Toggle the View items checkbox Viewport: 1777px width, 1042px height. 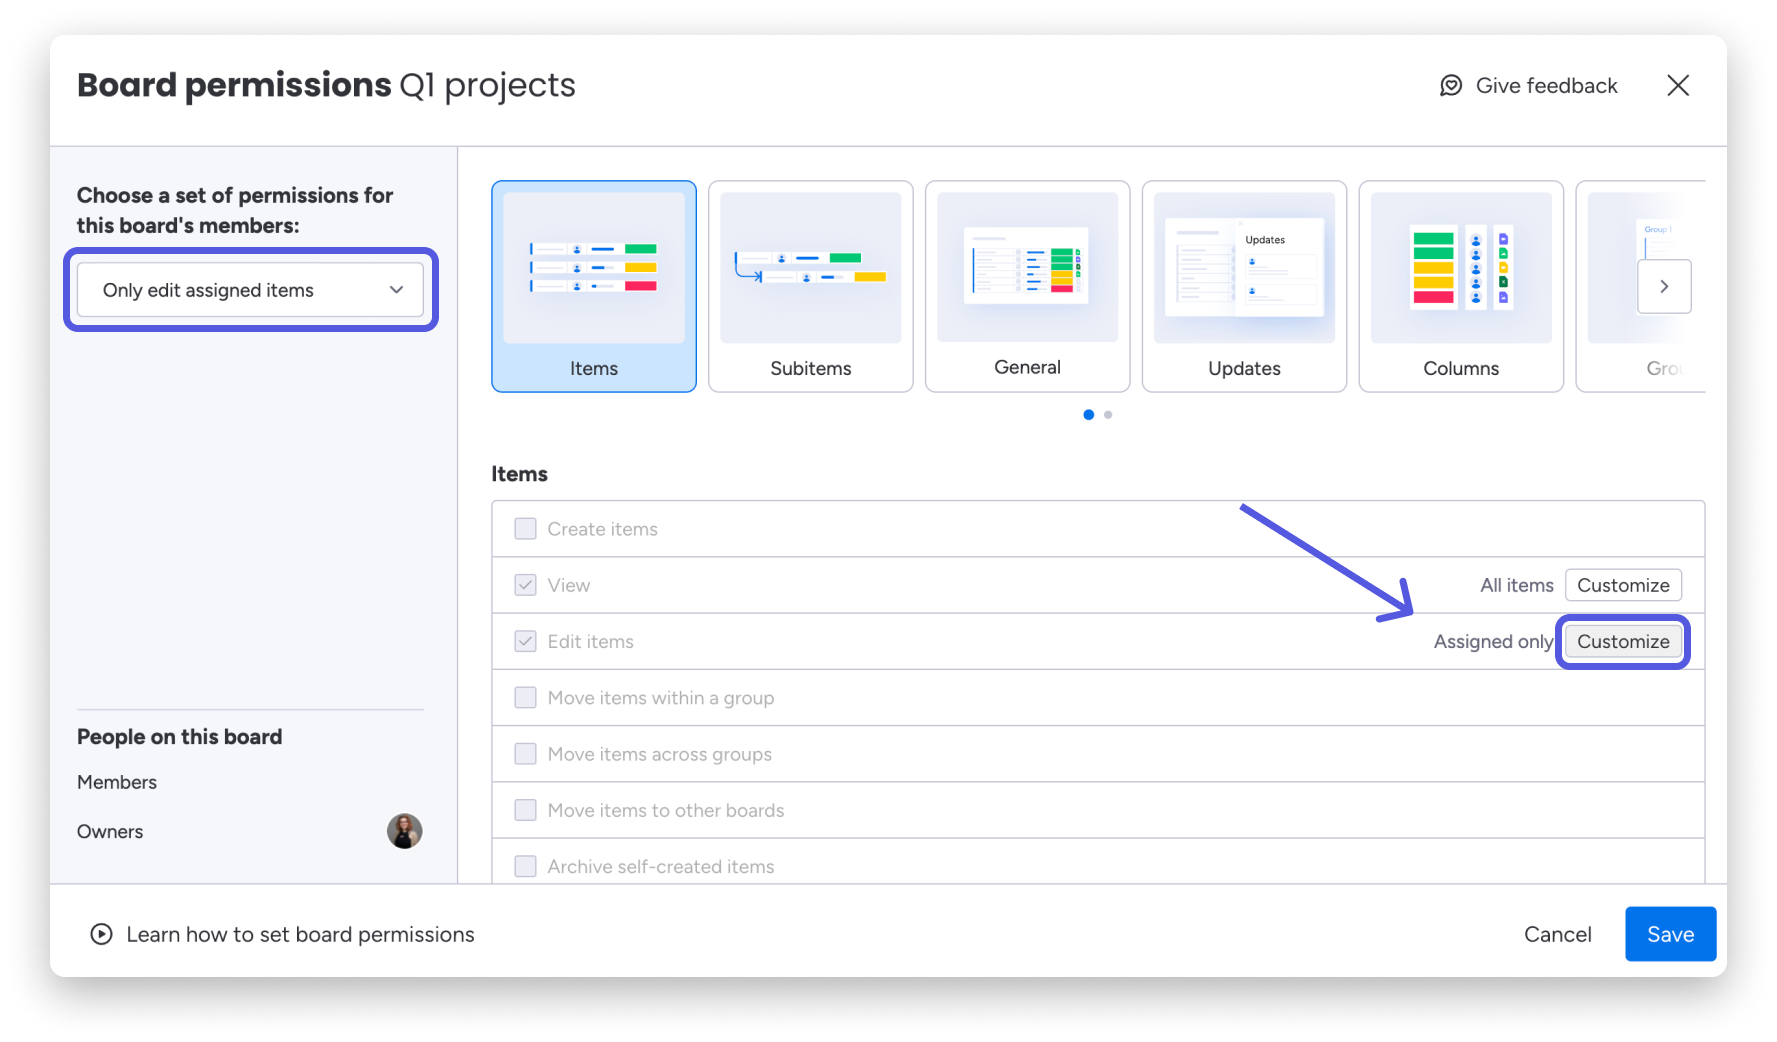click(x=525, y=585)
